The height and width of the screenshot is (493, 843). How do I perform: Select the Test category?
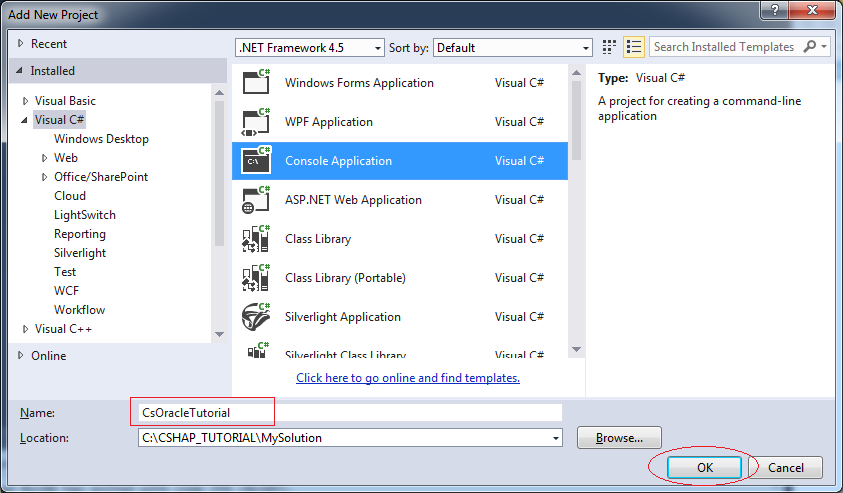pos(65,272)
